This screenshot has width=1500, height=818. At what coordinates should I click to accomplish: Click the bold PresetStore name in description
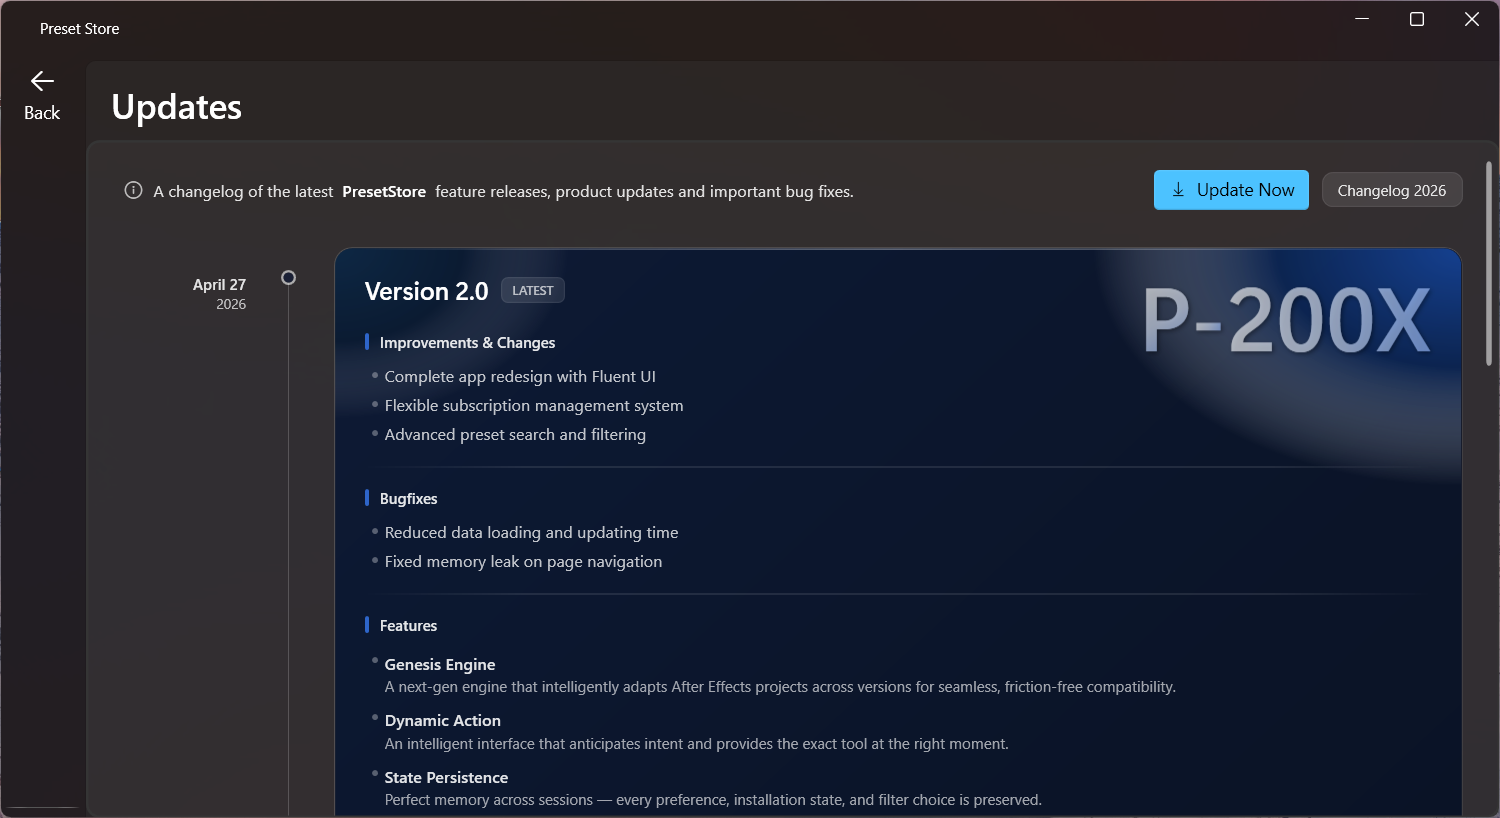coord(384,191)
